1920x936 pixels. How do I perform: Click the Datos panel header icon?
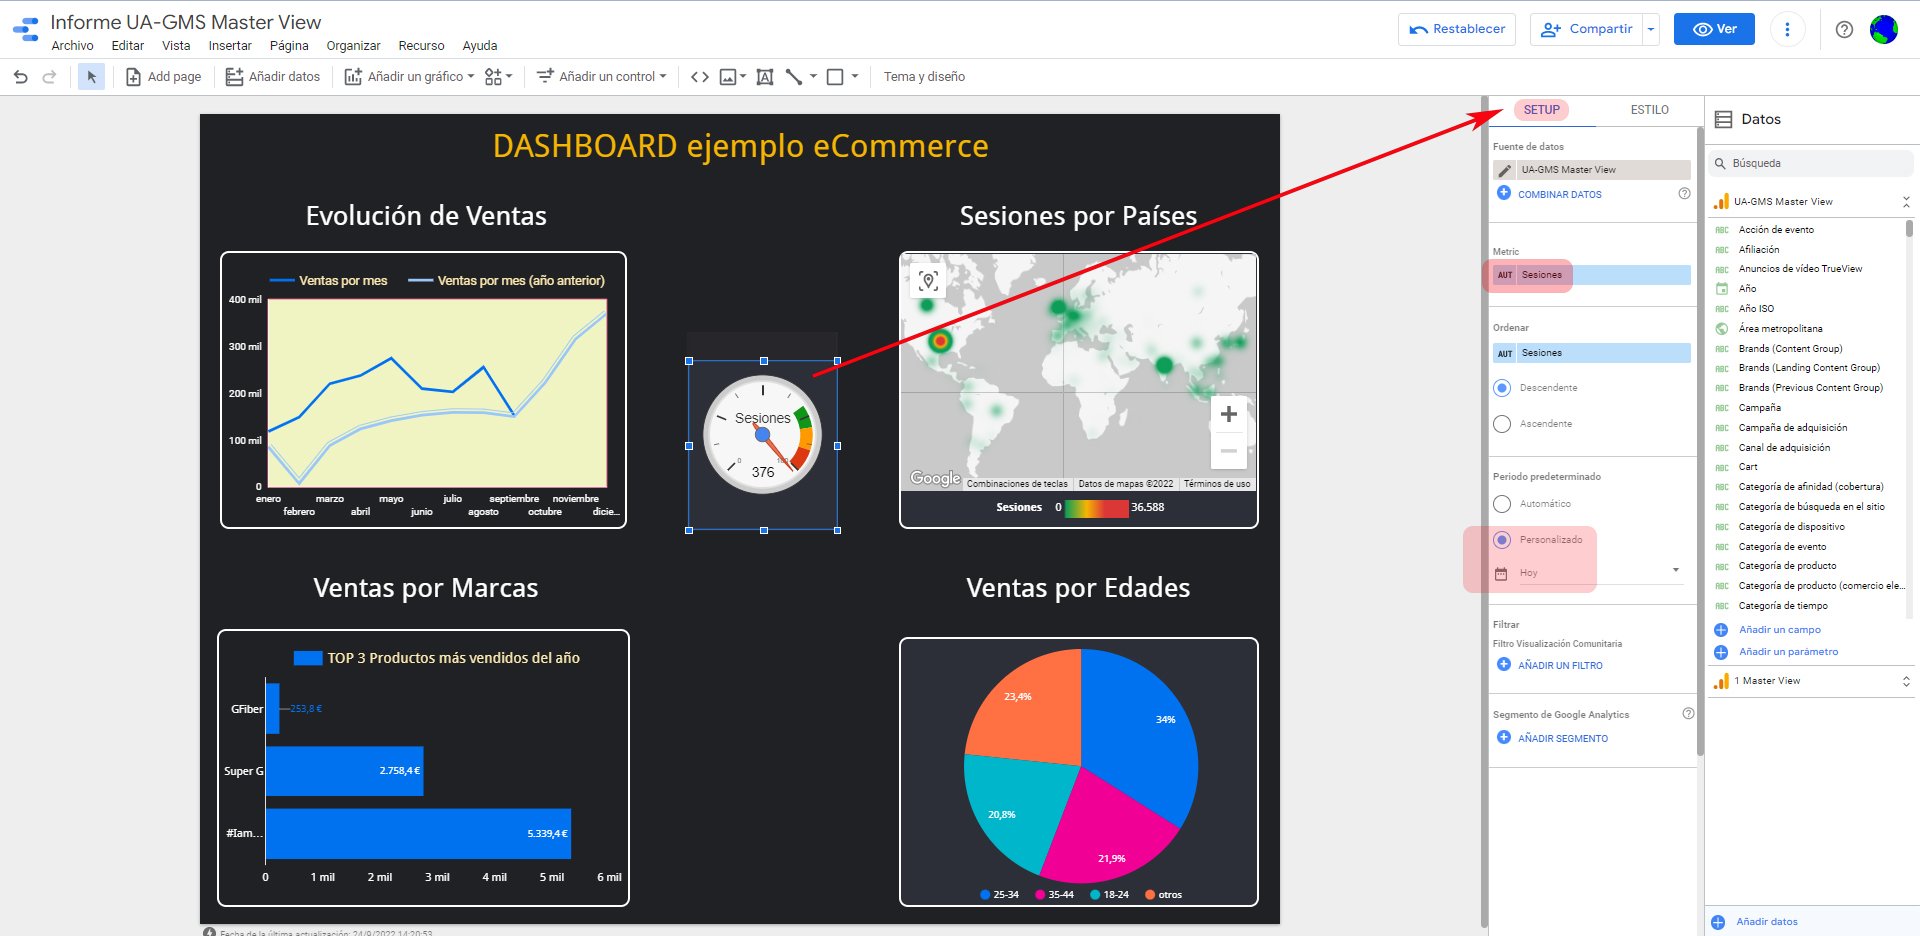point(1723,119)
